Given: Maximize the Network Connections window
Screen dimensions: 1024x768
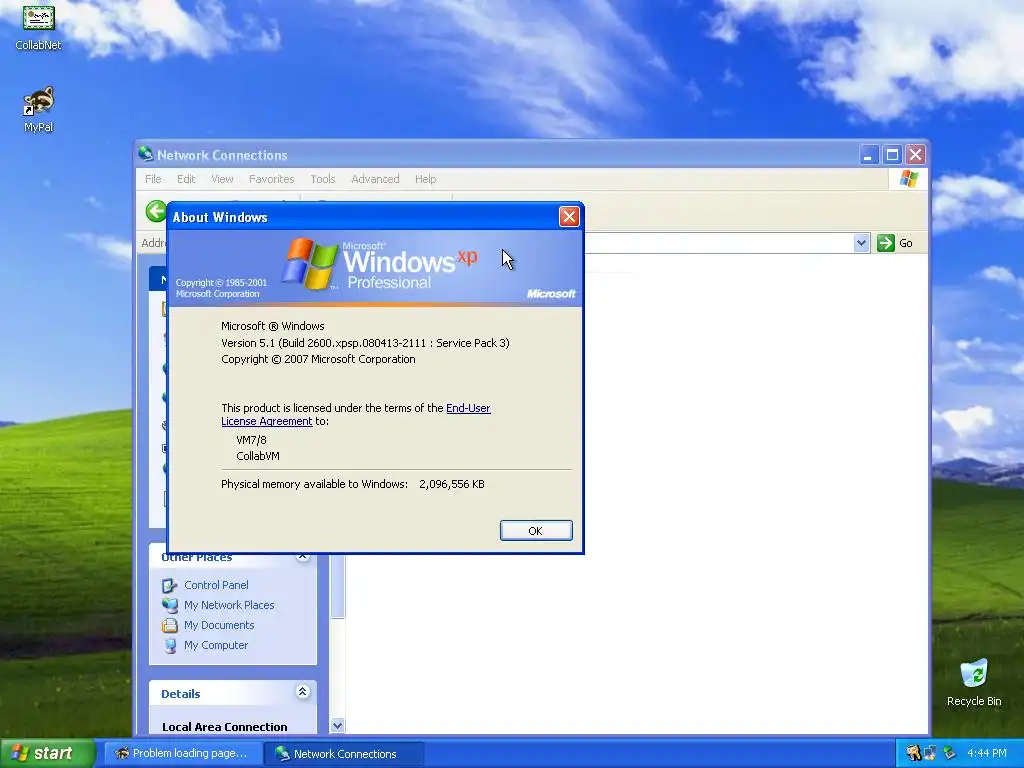Looking at the screenshot, I should [892, 155].
